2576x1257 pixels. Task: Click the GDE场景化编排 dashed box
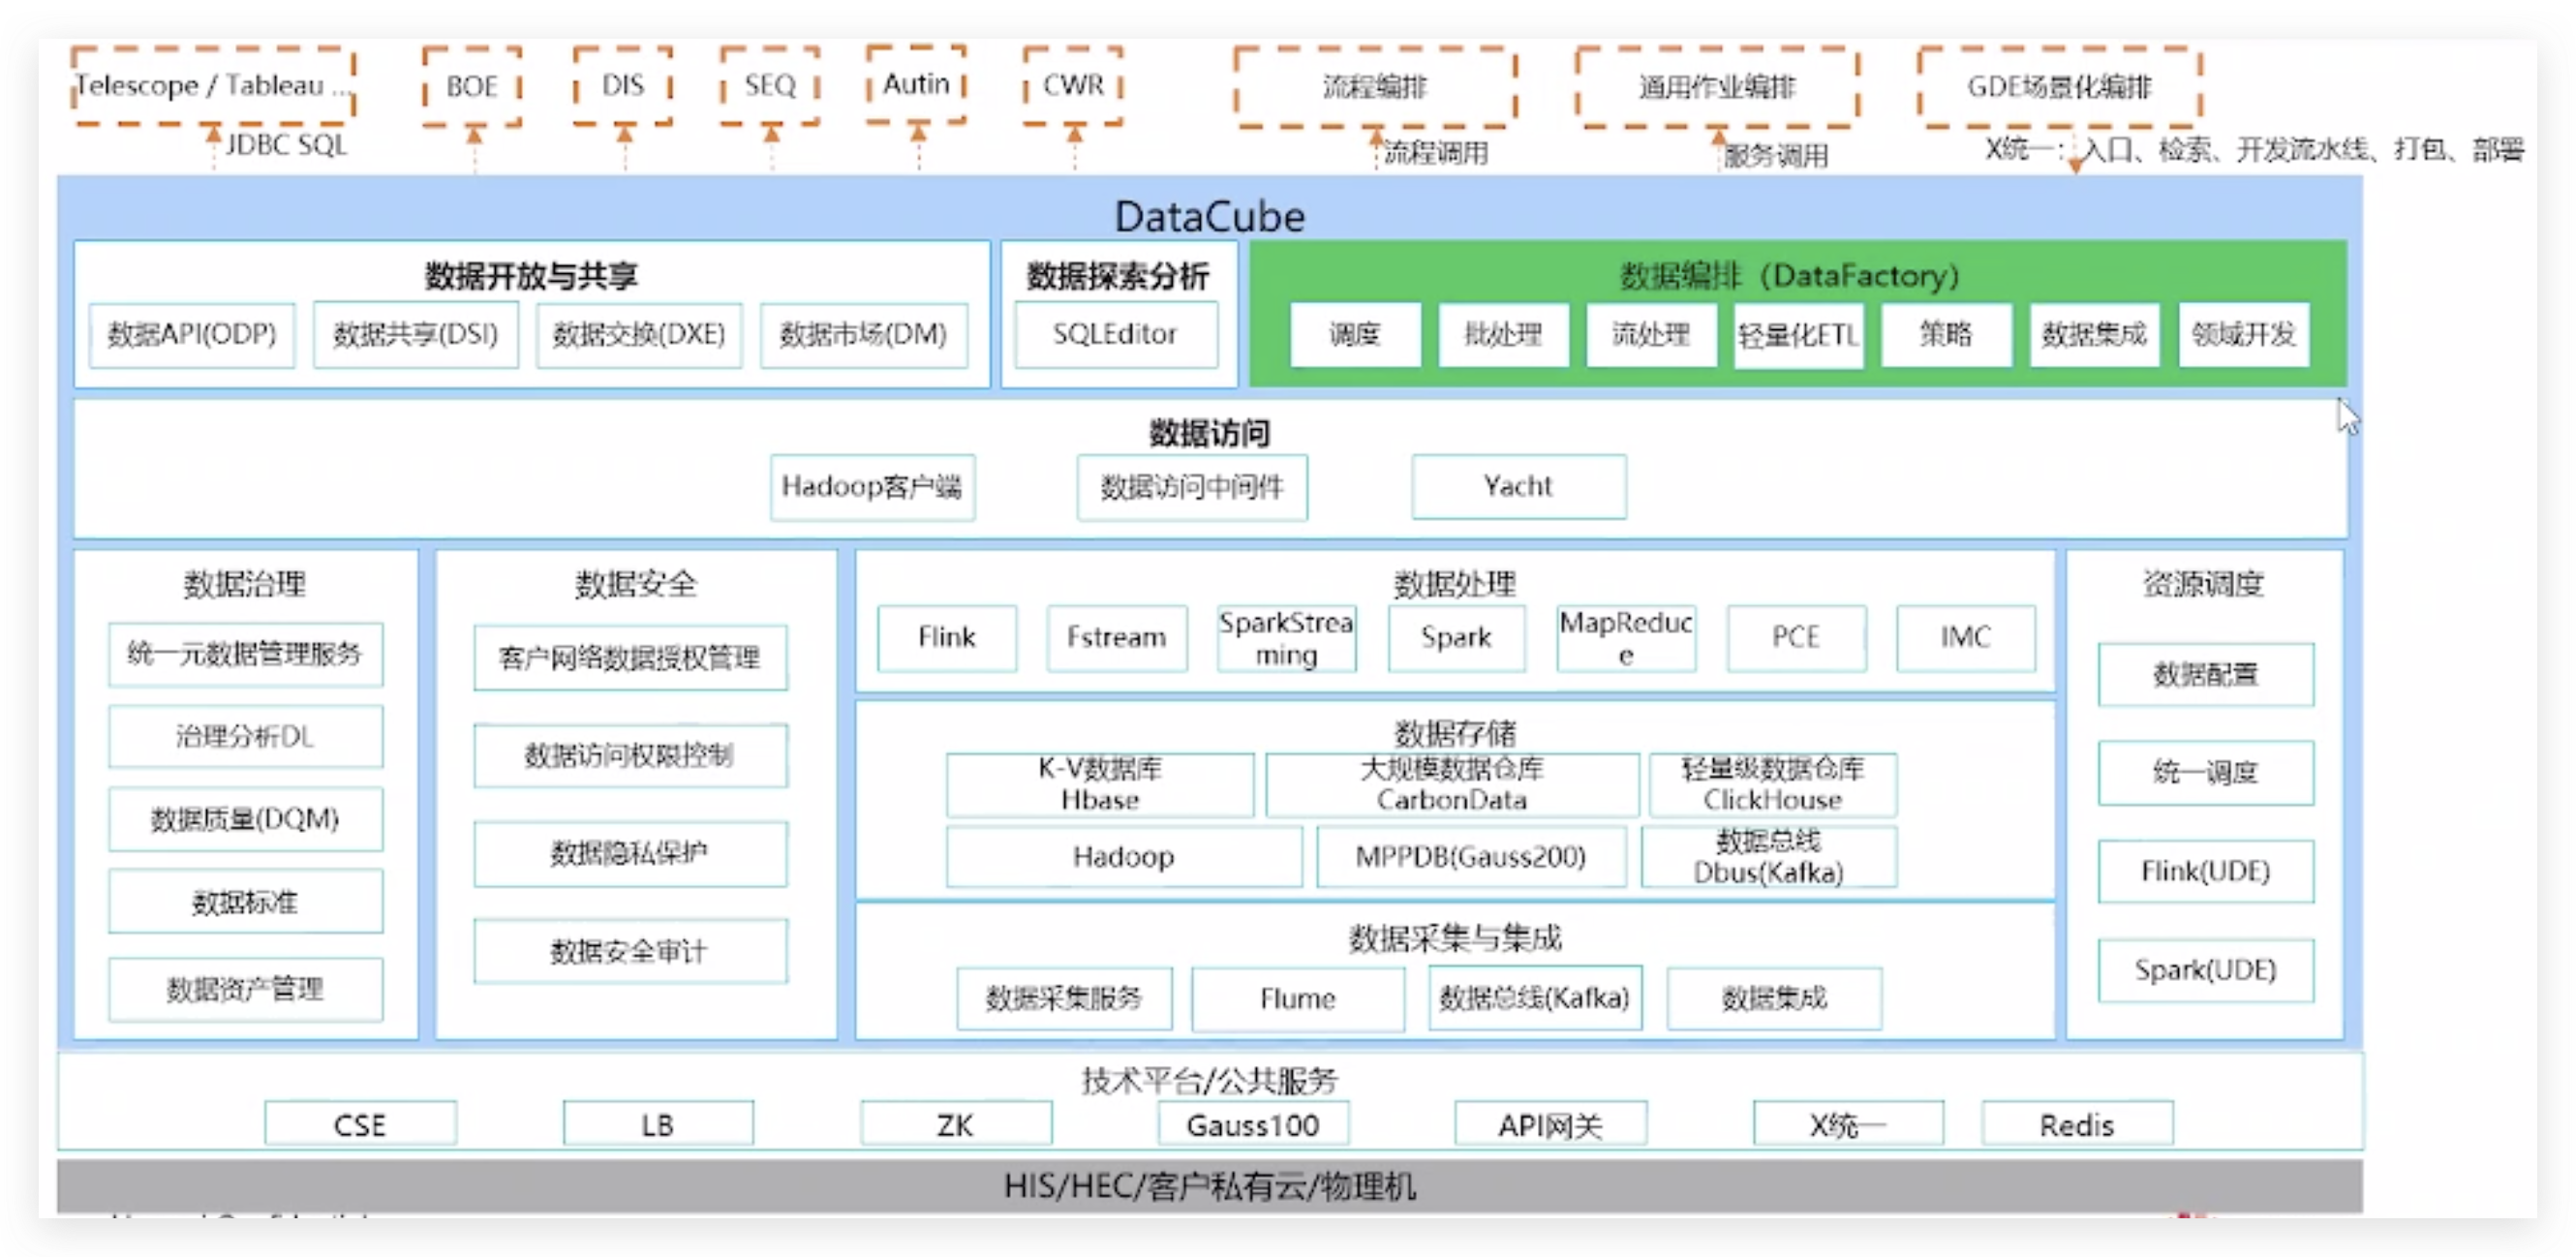click(2059, 87)
